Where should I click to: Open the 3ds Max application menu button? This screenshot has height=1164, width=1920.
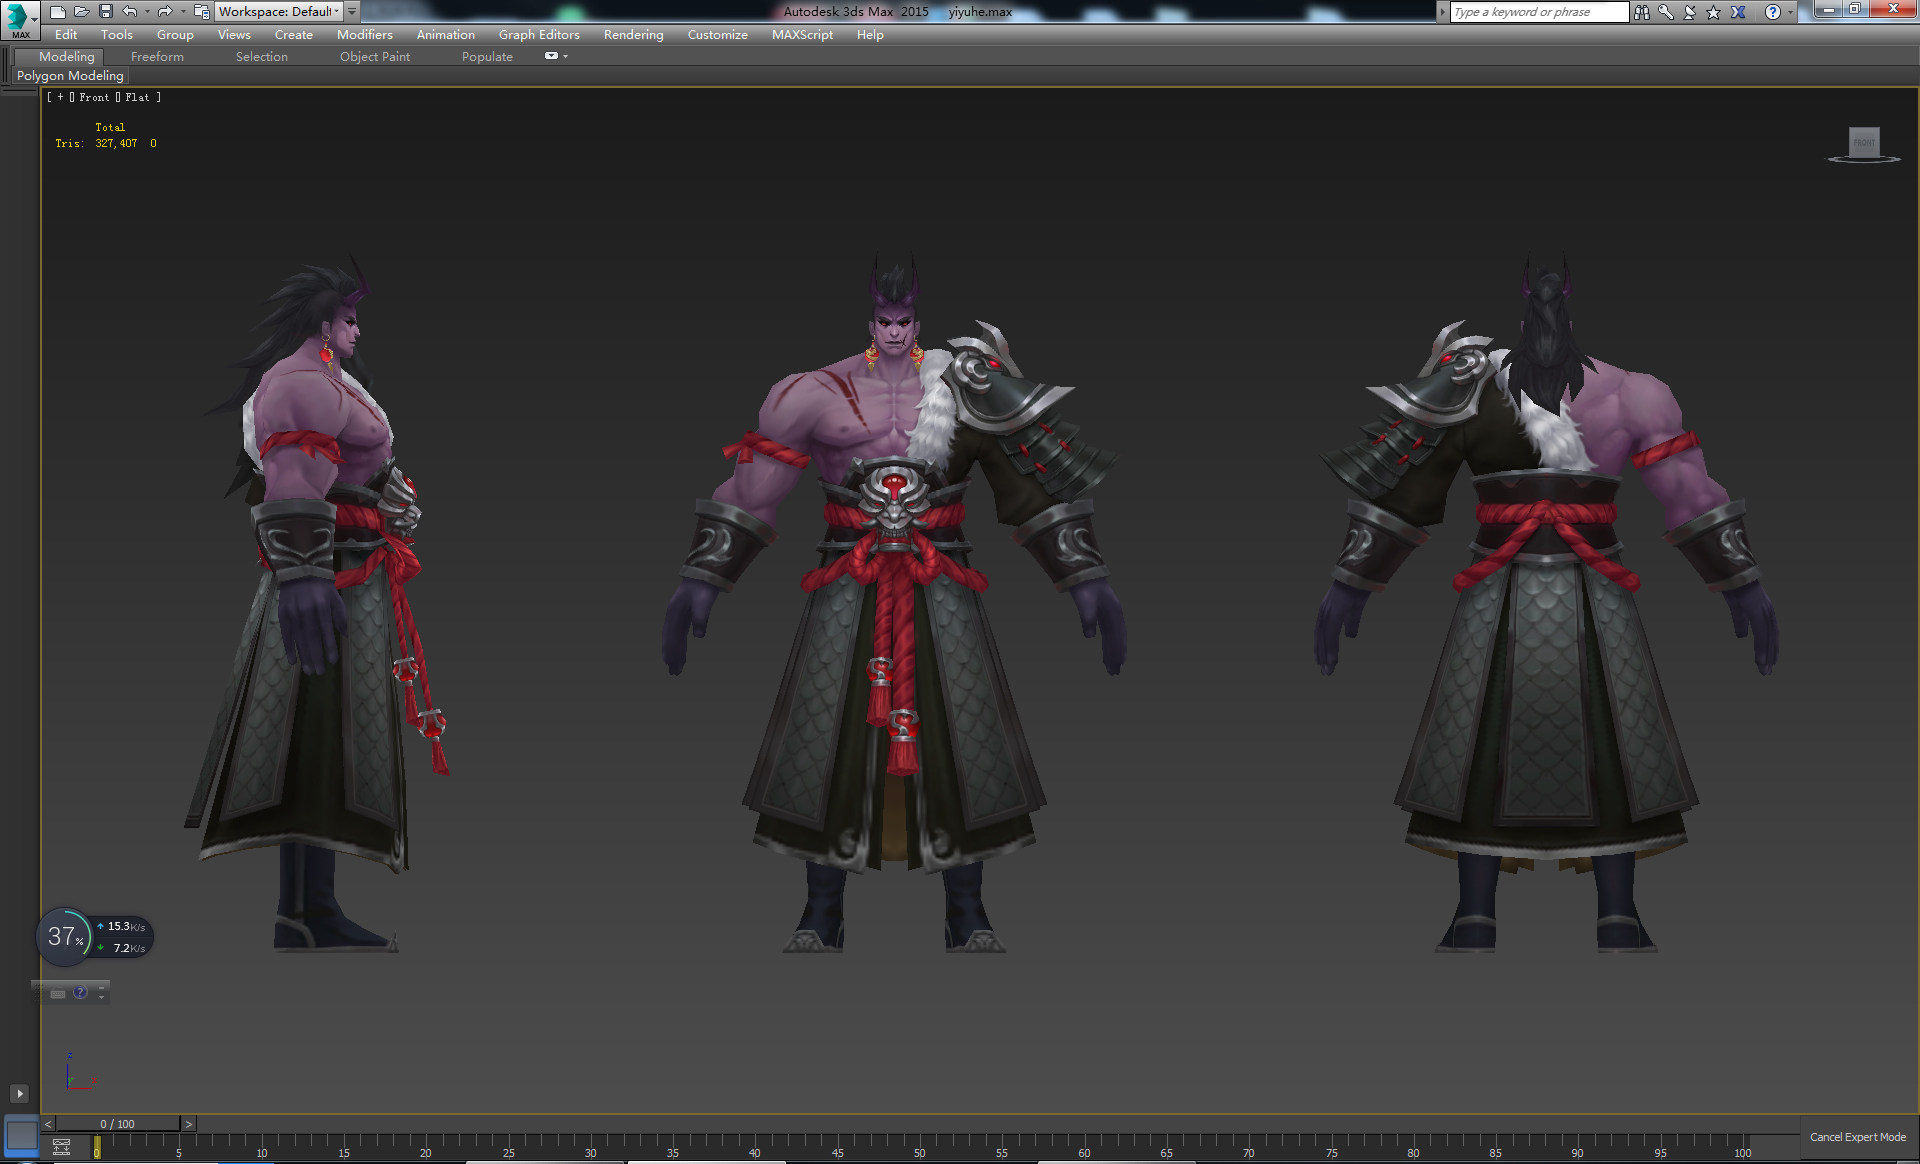[x=19, y=19]
